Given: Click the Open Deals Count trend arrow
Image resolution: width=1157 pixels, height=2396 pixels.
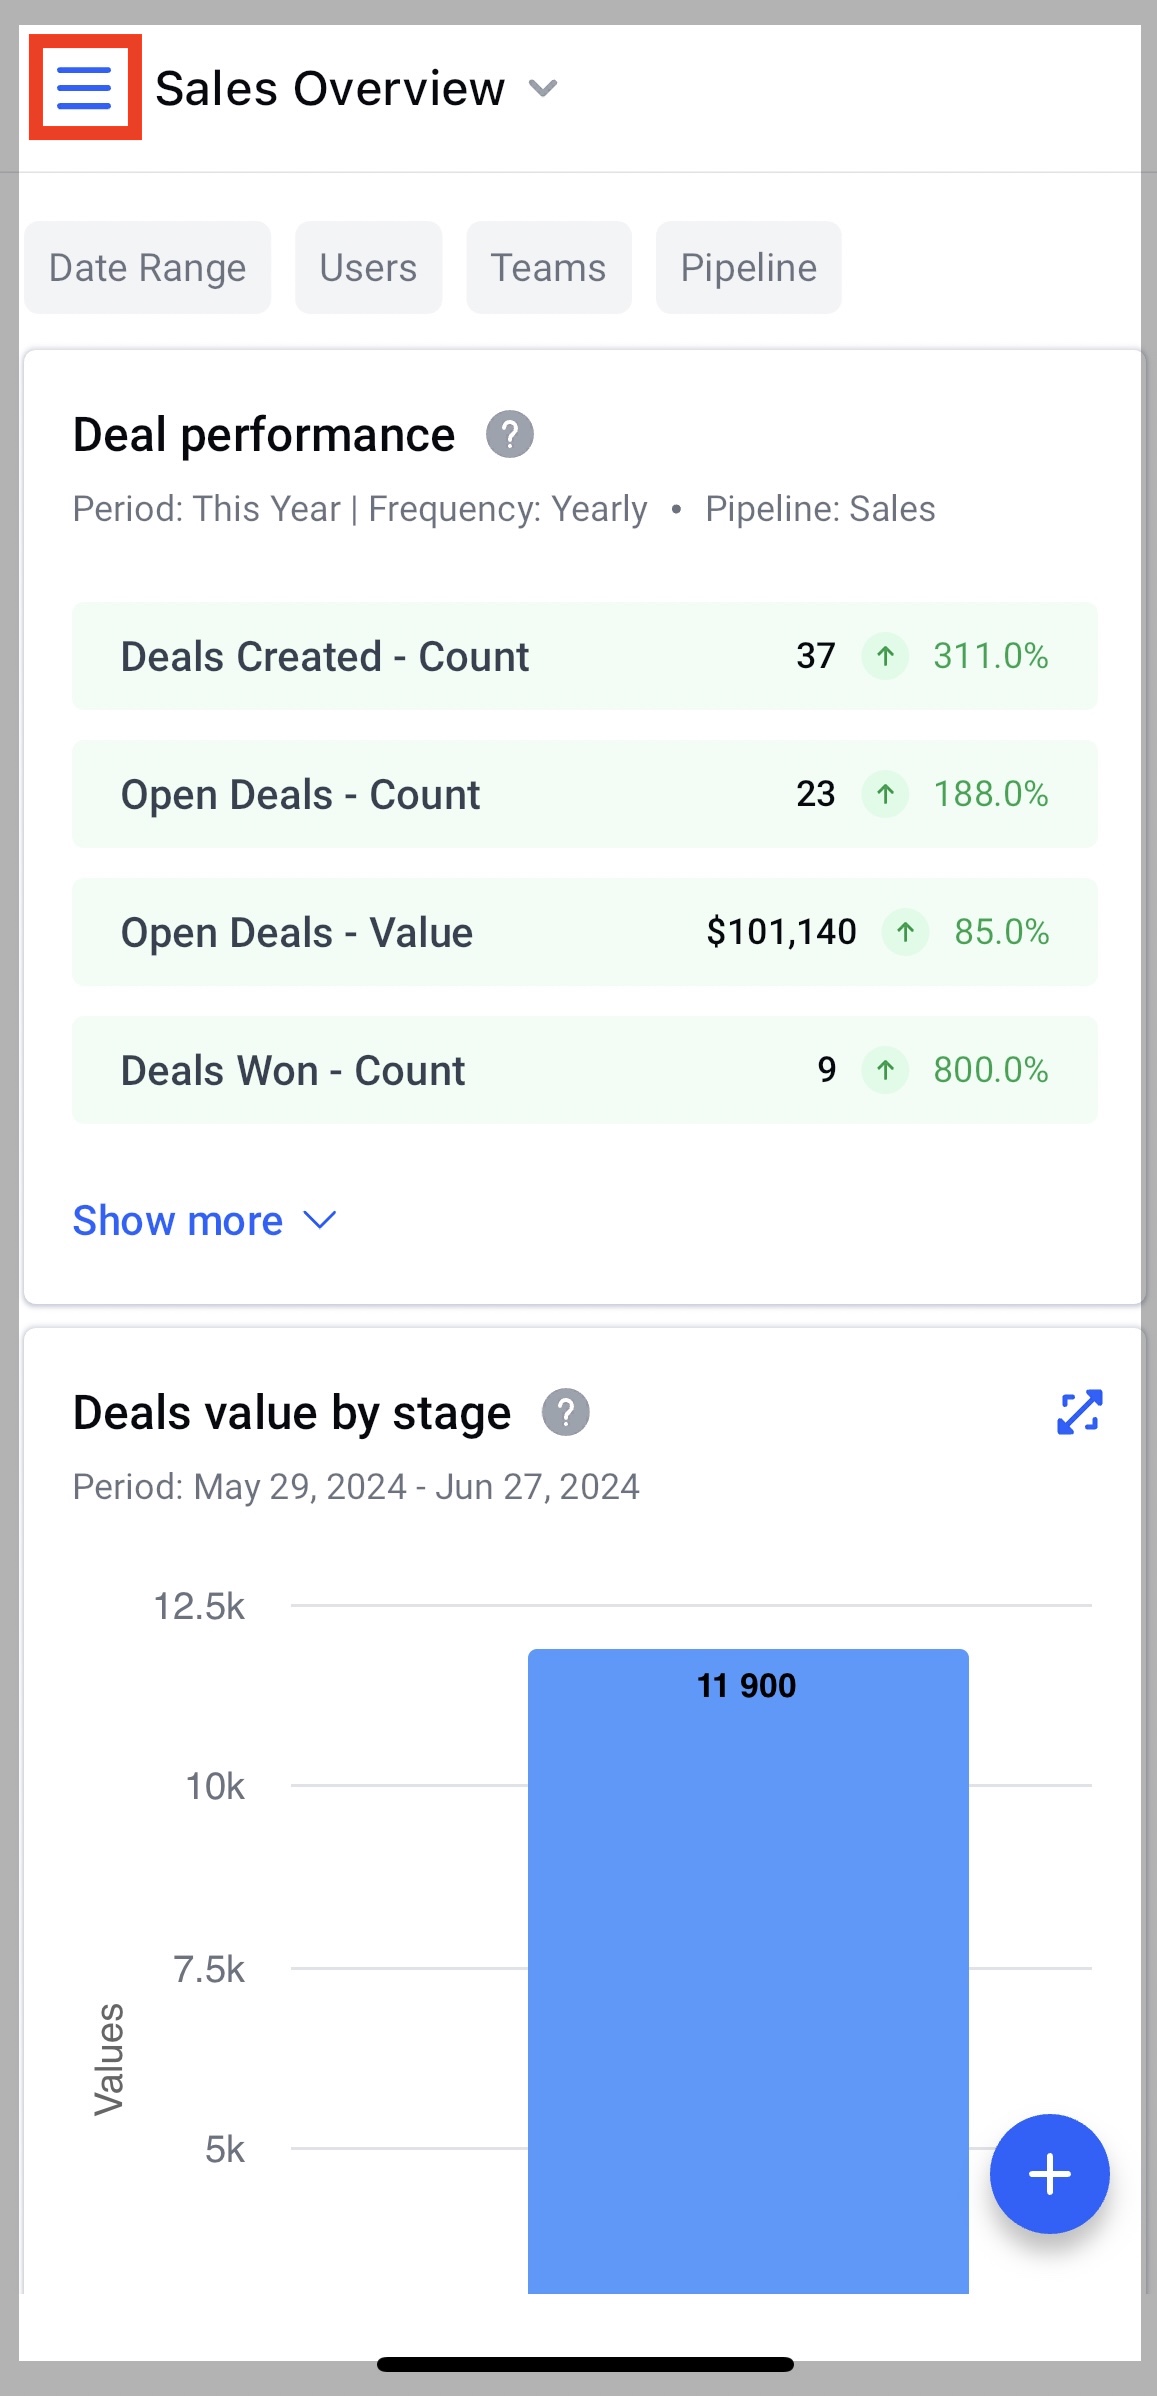Looking at the screenshot, I should point(885,795).
